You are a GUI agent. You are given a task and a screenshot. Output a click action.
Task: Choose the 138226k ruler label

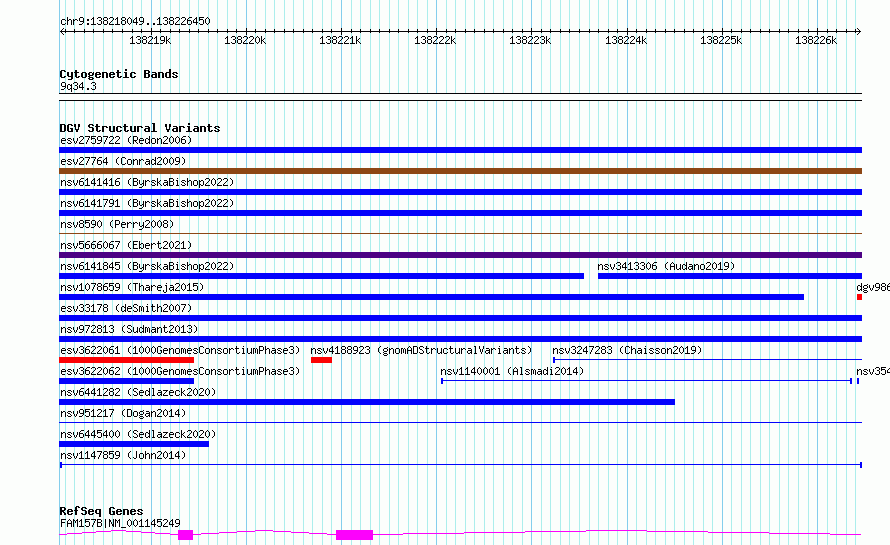tap(816, 40)
